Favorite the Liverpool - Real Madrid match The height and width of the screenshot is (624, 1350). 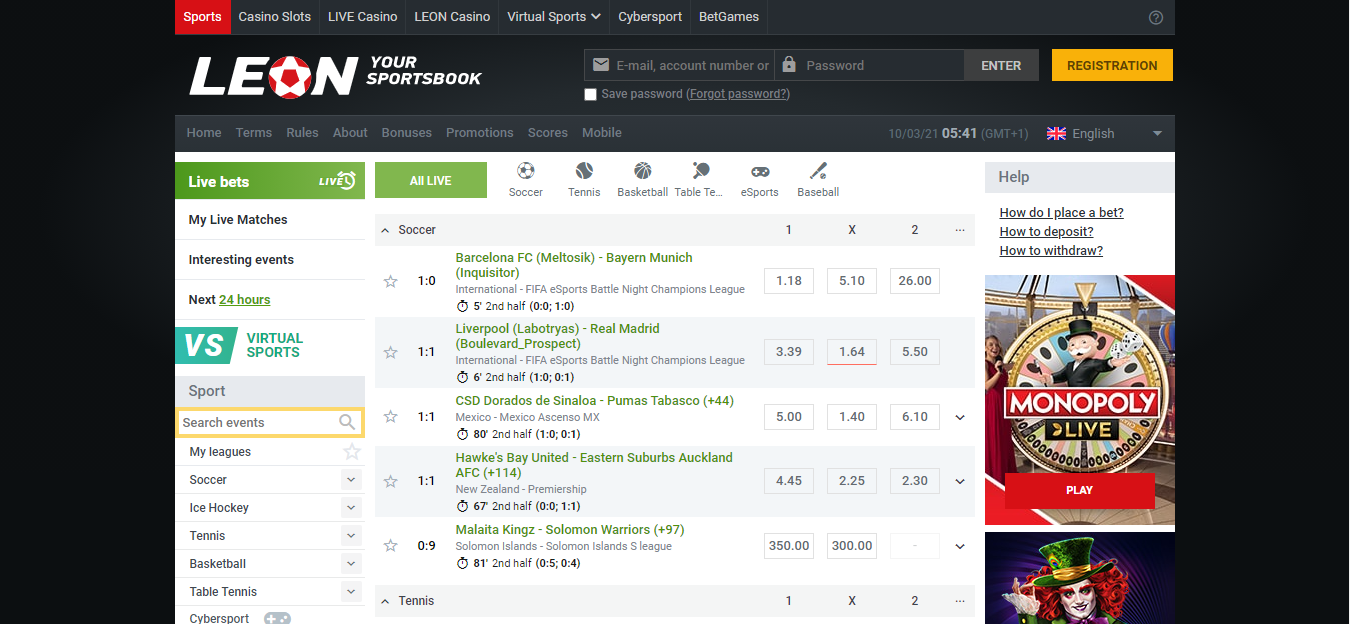pyautogui.click(x=391, y=352)
